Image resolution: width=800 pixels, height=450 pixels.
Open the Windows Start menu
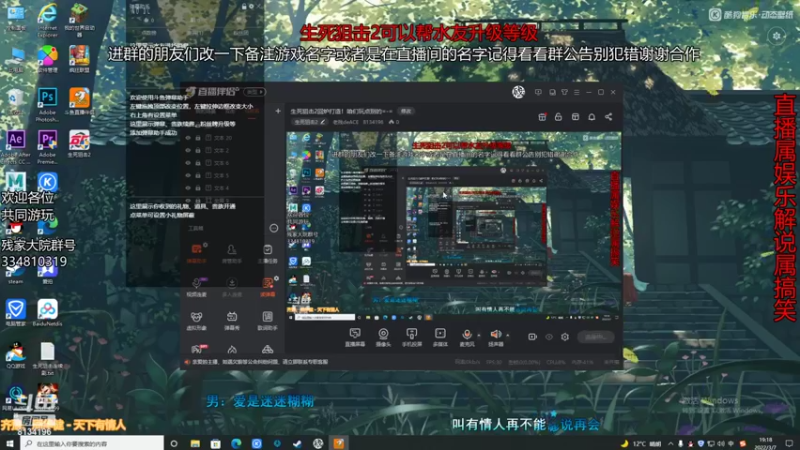10,443
